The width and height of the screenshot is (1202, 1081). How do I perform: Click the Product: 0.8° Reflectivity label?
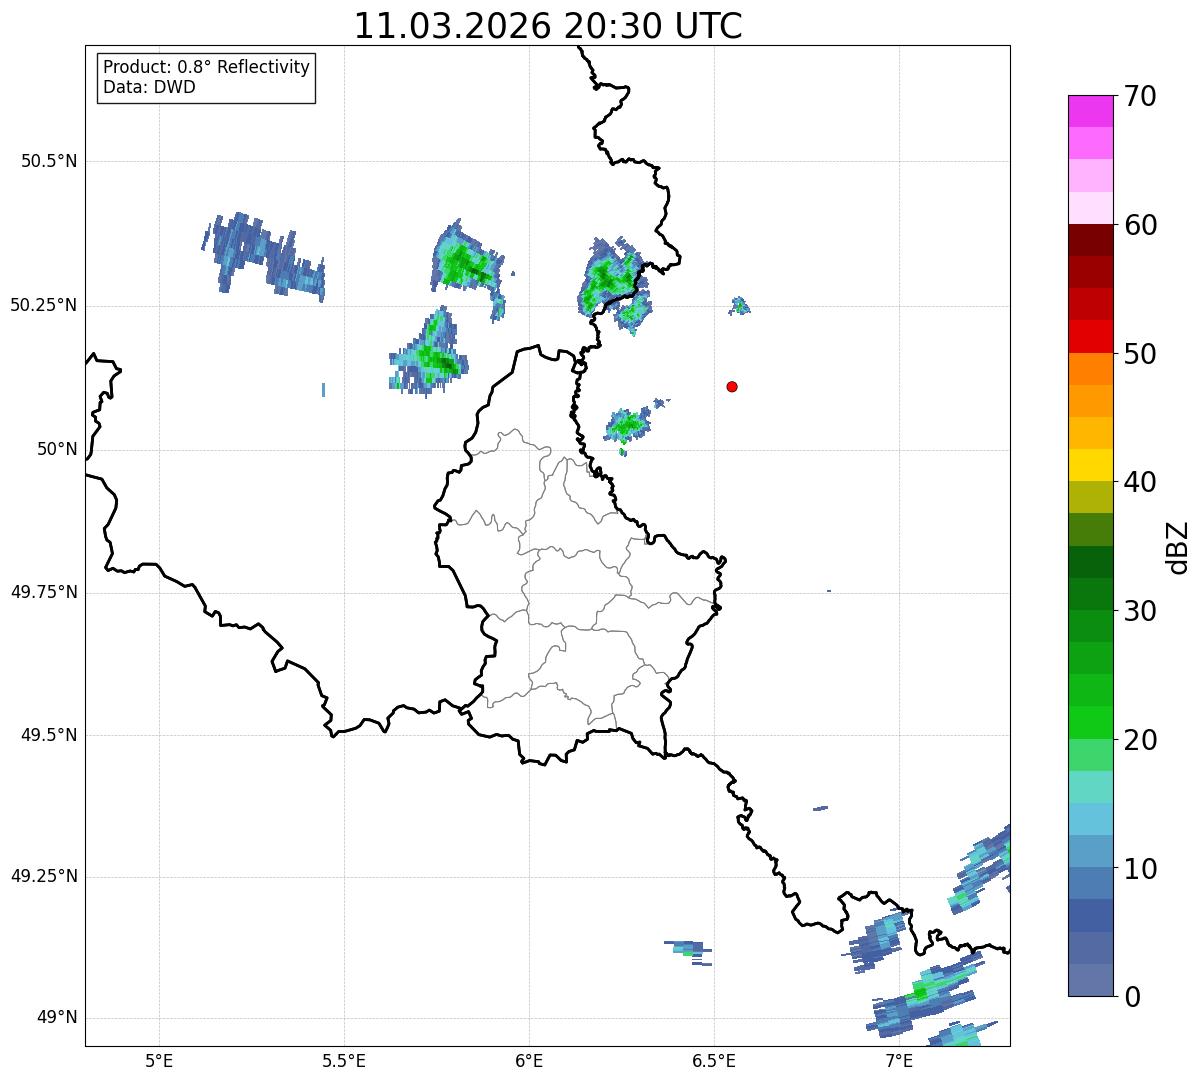pyautogui.click(x=207, y=67)
